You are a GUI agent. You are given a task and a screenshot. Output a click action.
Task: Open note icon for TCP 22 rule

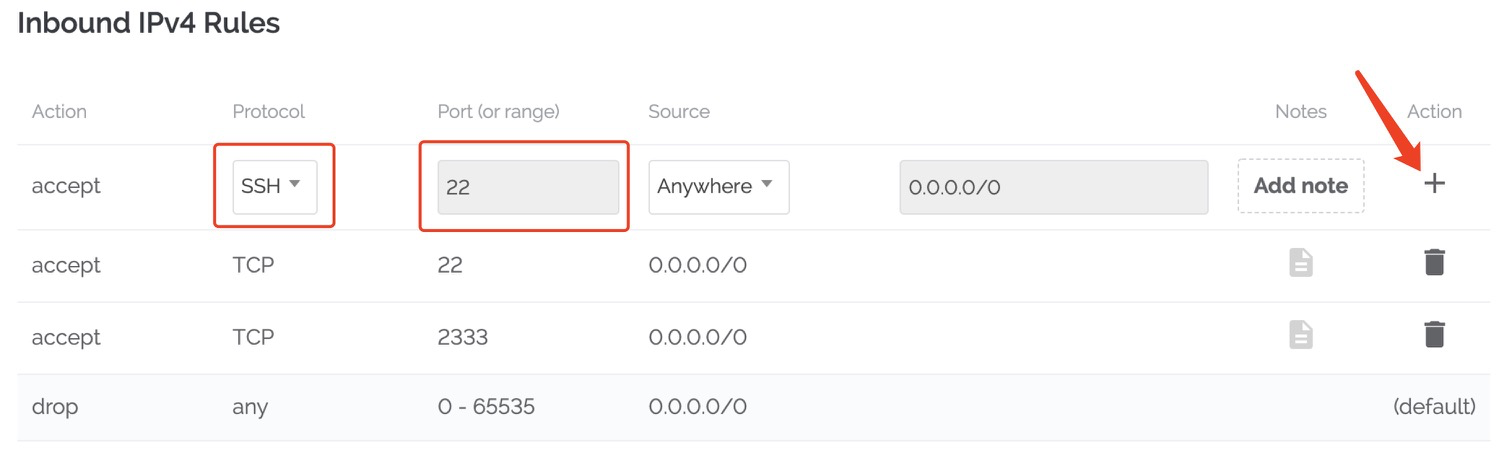(x=1300, y=263)
